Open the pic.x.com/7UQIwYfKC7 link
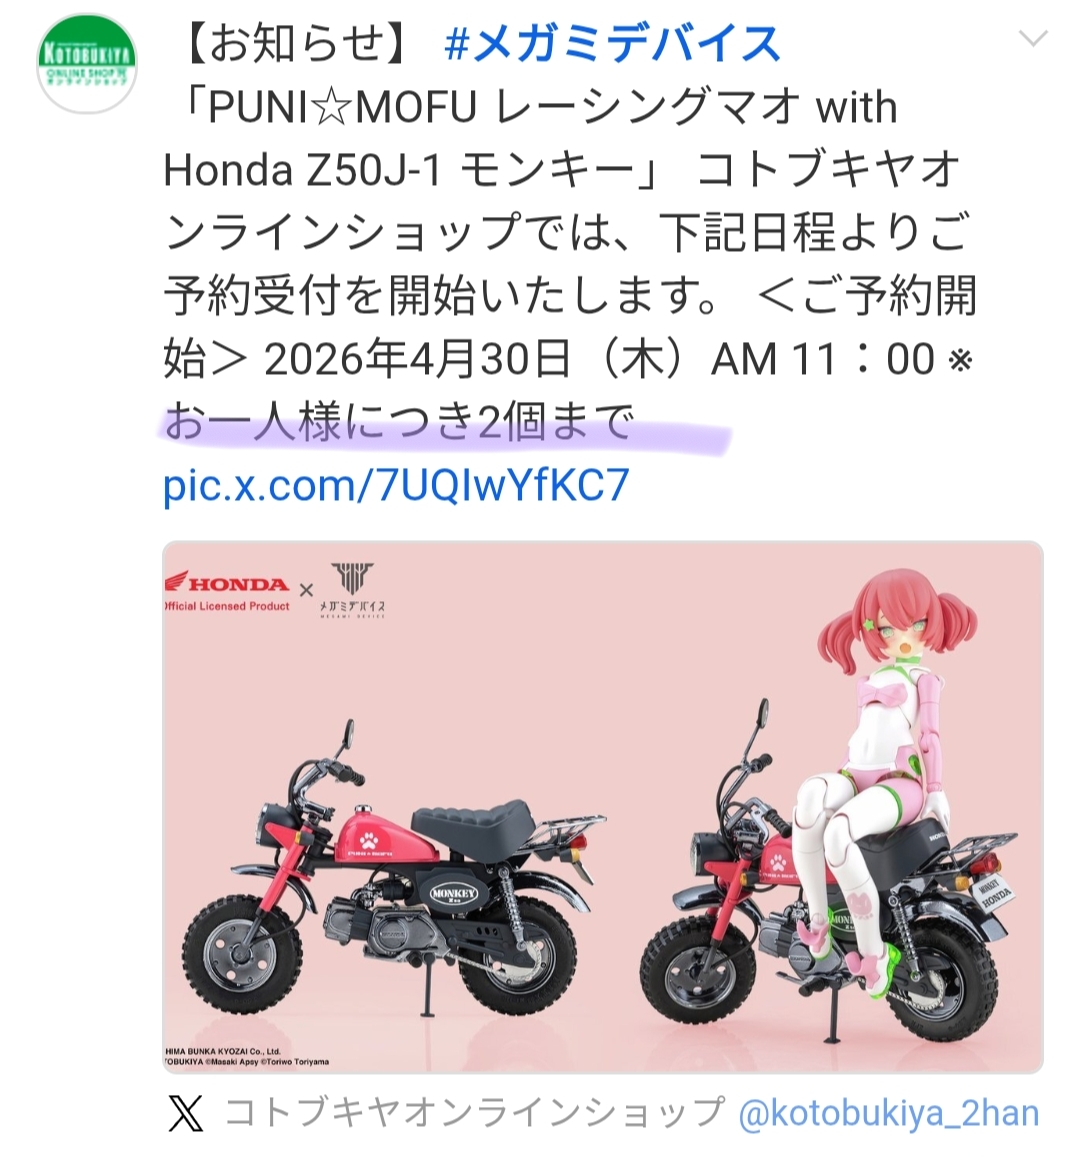The width and height of the screenshot is (1080, 1157). pos(396,486)
